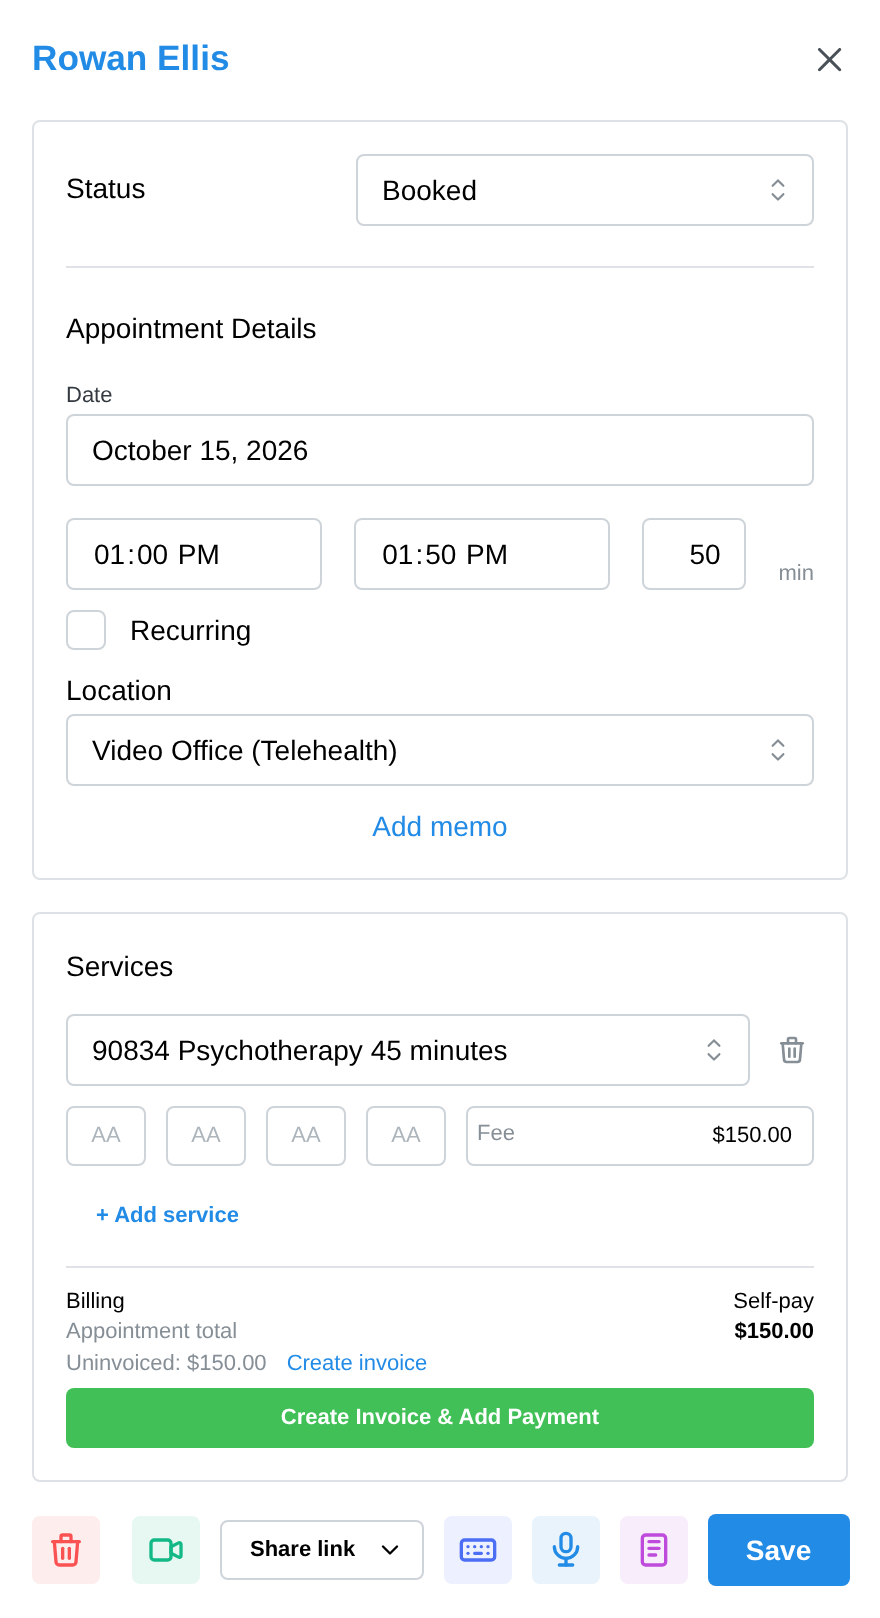Screen dimensions: 880x1618
Task: Open the Location dropdown Video Office (Telehealth)
Action: [440, 750]
